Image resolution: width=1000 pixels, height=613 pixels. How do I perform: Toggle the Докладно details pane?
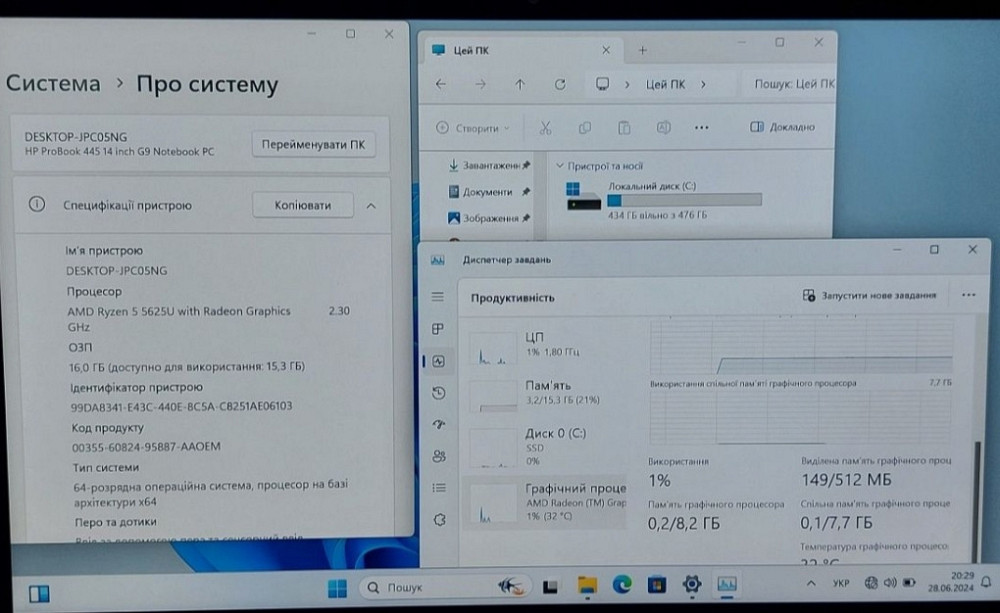[782, 128]
